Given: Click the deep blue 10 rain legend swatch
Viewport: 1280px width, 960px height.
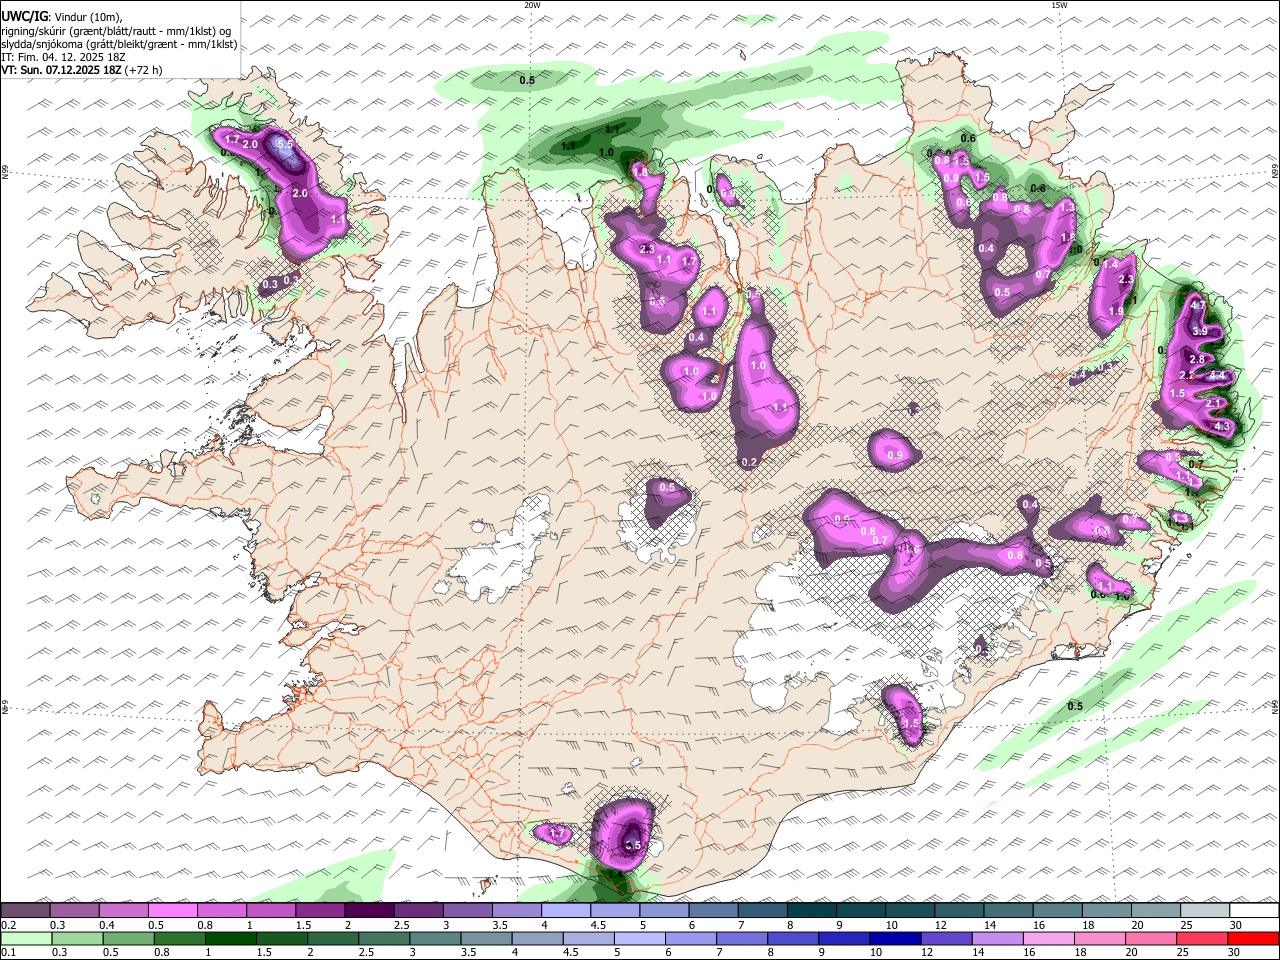Looking at the screenshot, I should [x=893, y=938].
